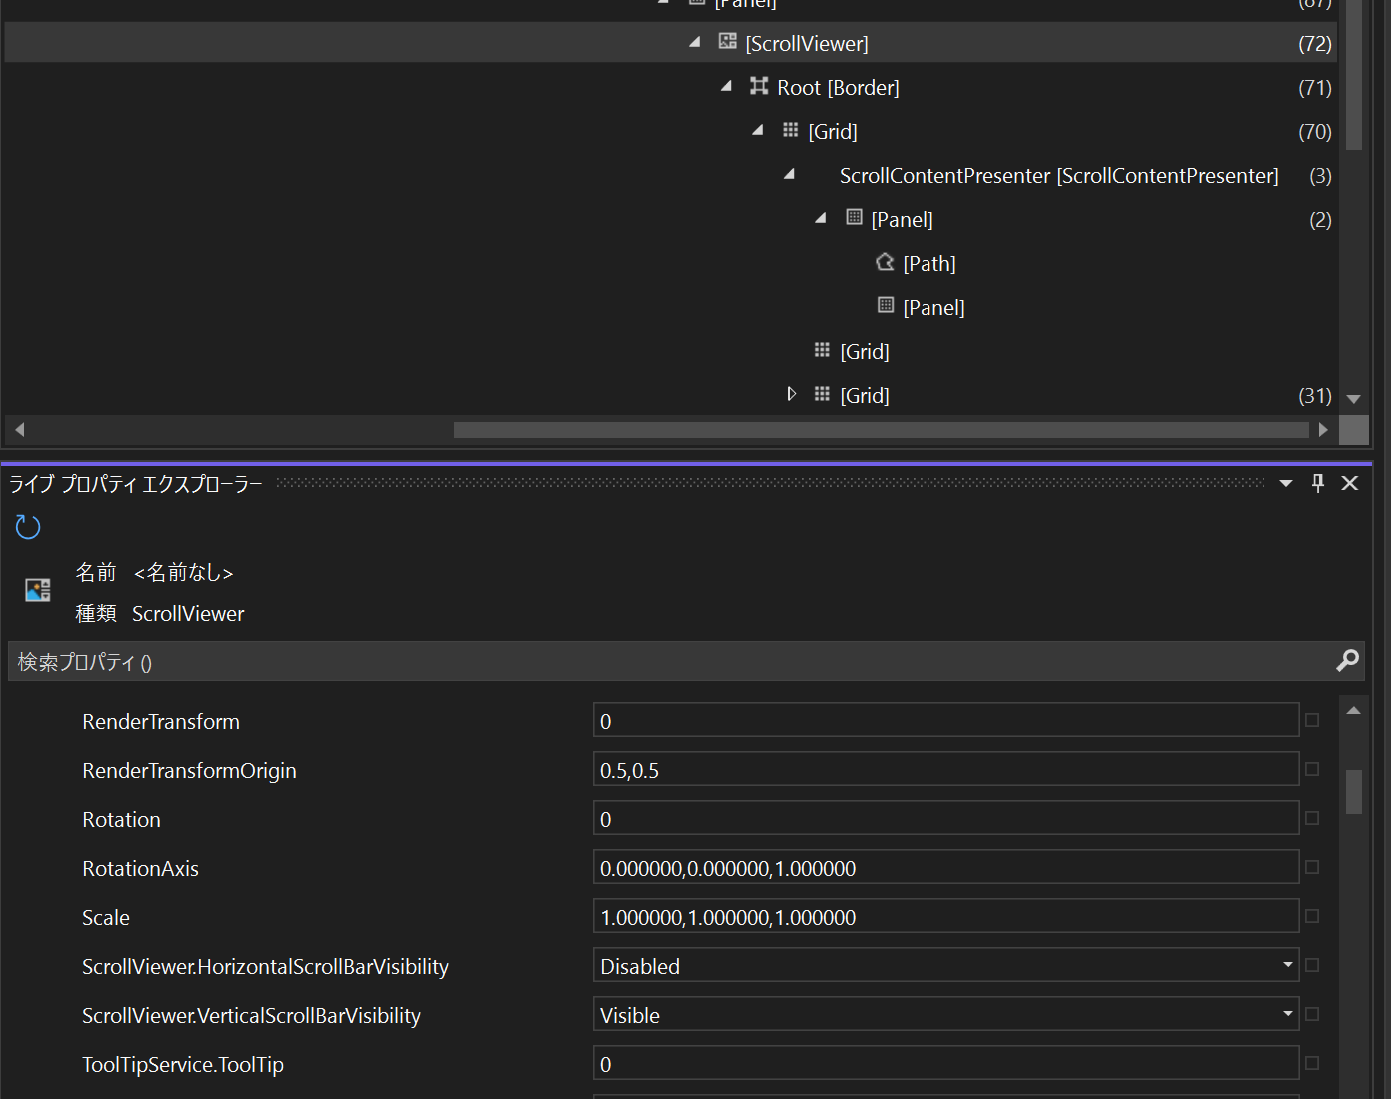The width and height of the screenshot is (1391, 1099).
Task: Click the Root [Border] element icon
Action: [x=759, y=86]
